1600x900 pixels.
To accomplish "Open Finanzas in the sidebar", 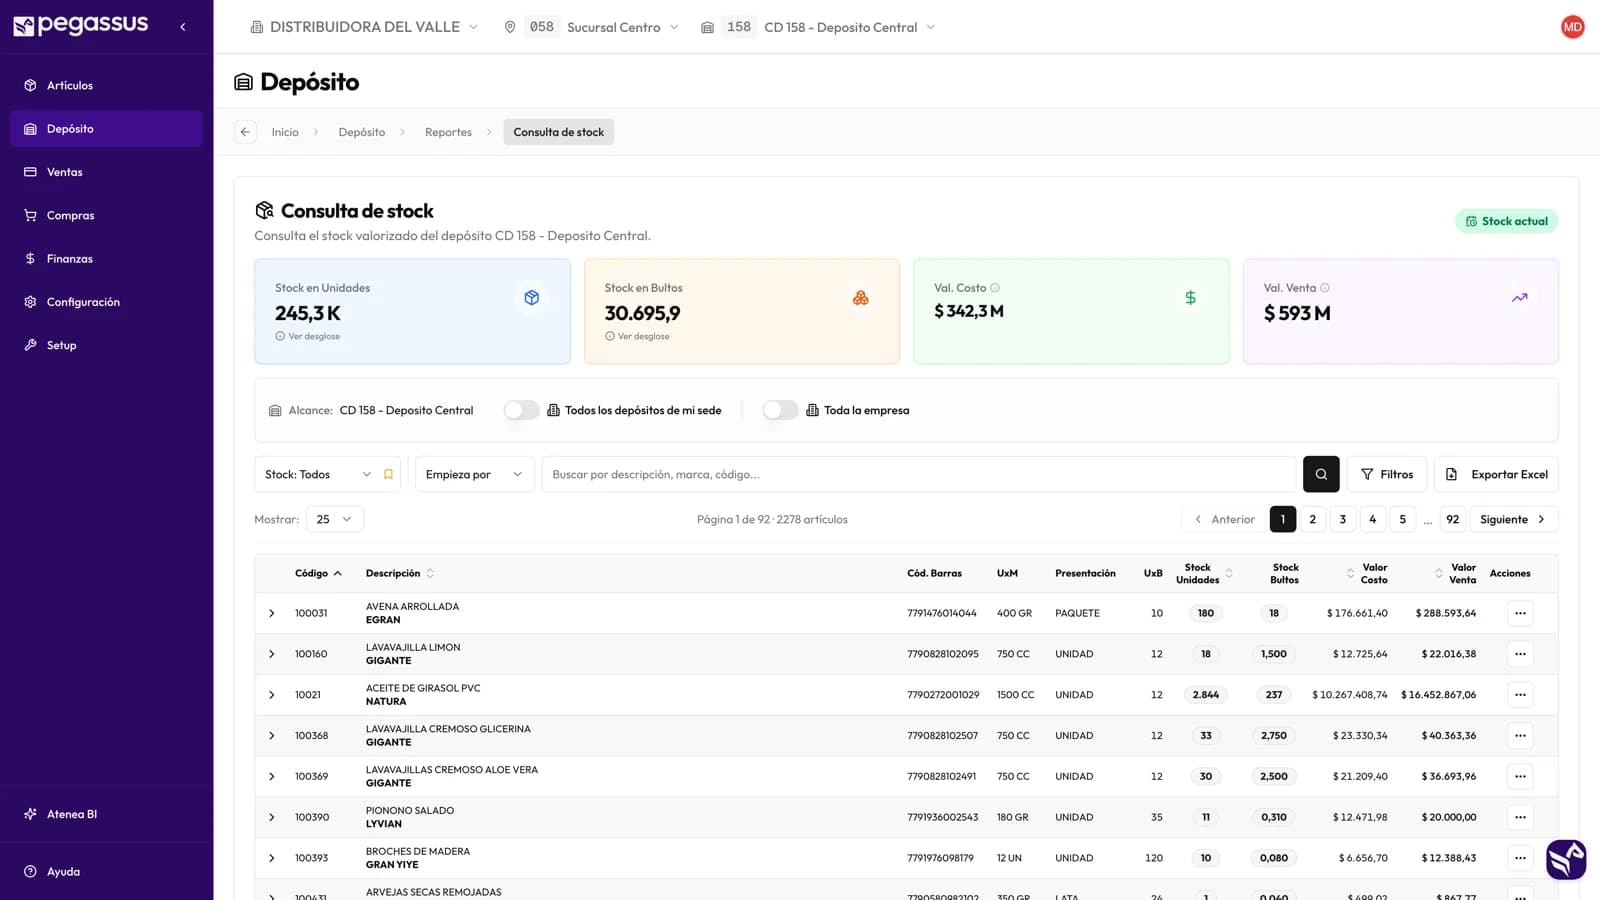I will tap(106, 258).
